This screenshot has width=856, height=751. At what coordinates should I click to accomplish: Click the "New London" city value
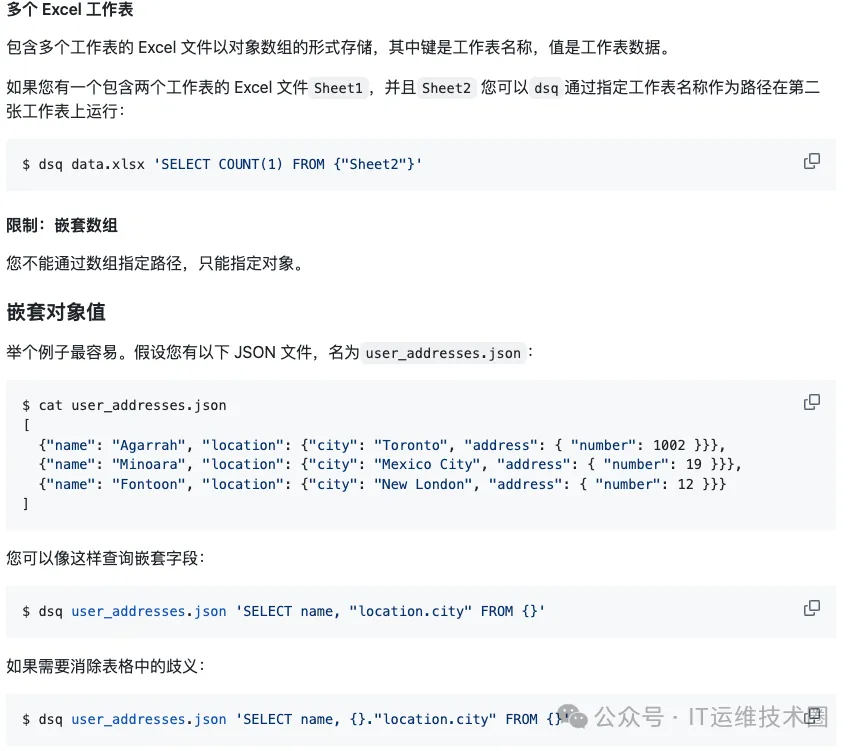pos(416,485)
